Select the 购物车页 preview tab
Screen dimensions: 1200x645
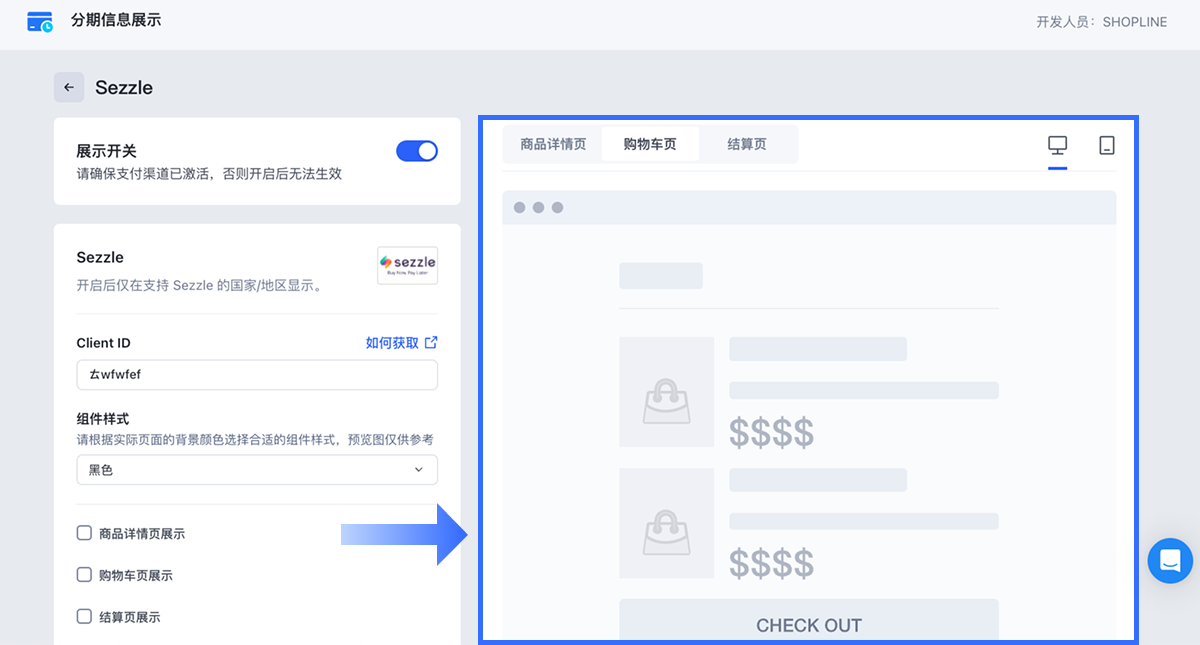point(650,144)
